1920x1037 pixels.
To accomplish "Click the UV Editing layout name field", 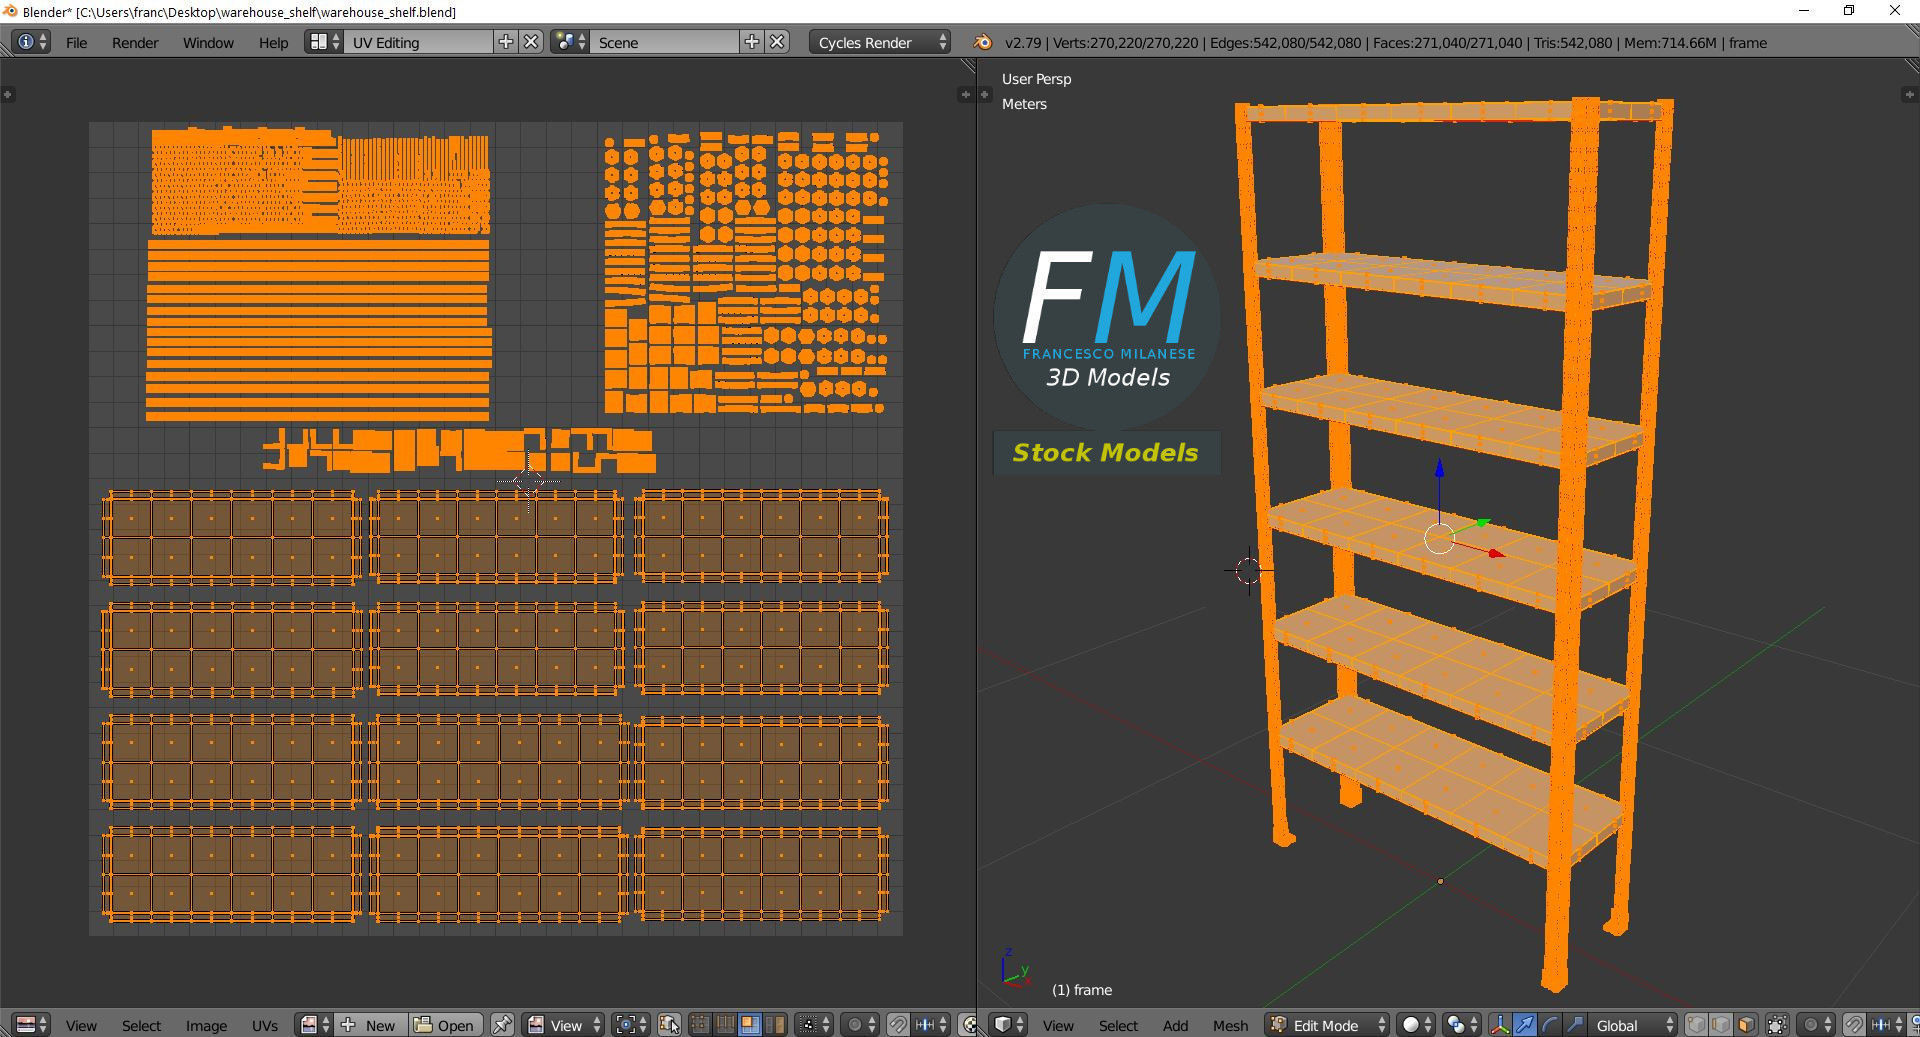I will point(418,42).
